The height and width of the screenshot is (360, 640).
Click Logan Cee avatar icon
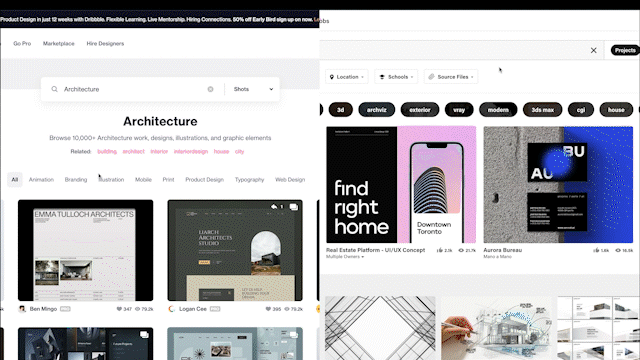point(171,309)
